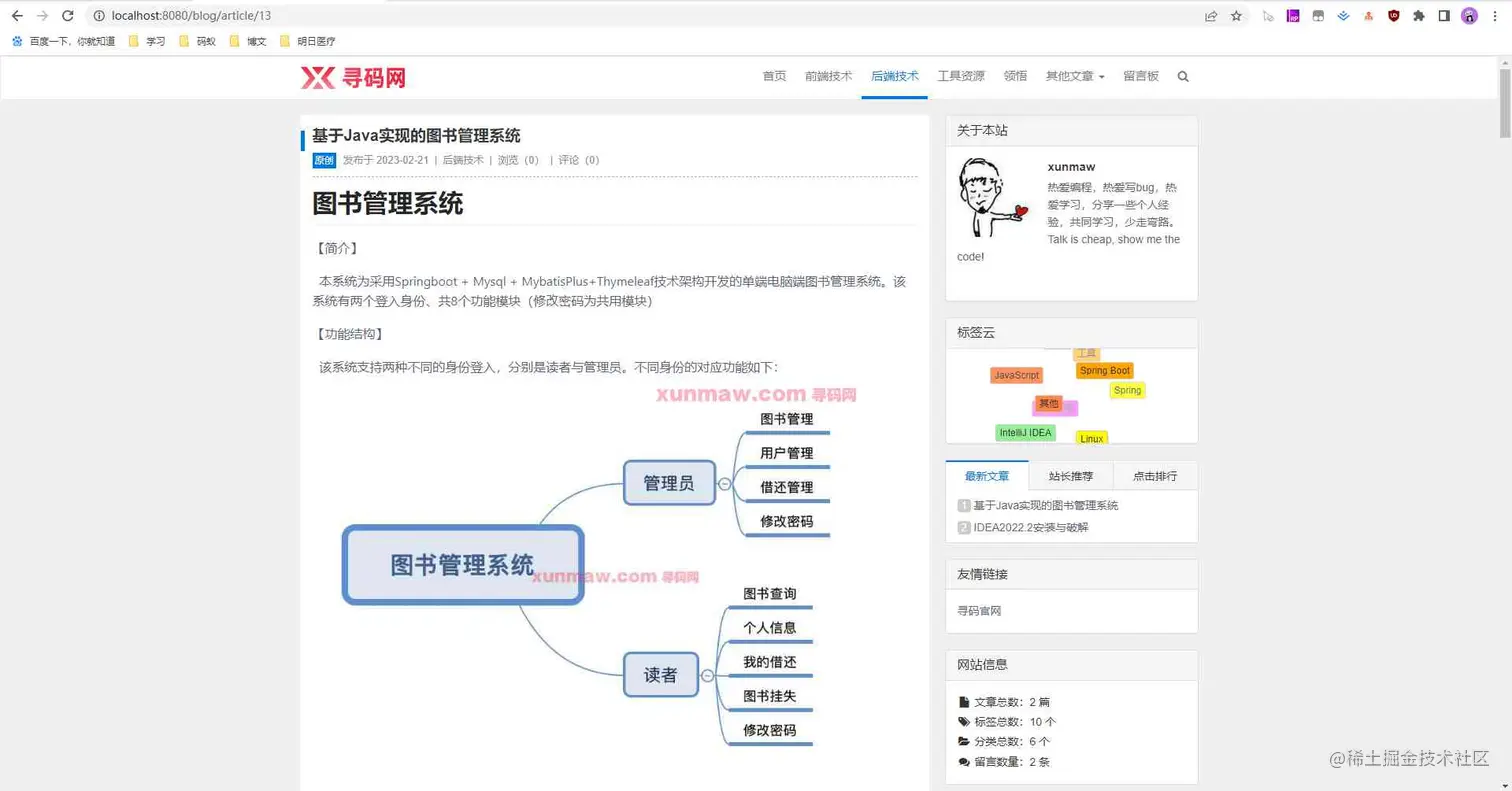This screenshot has width=1512, height=791.
Task: Click the Spring Boot tag in the tag cloud
Action: (1104, 370)
